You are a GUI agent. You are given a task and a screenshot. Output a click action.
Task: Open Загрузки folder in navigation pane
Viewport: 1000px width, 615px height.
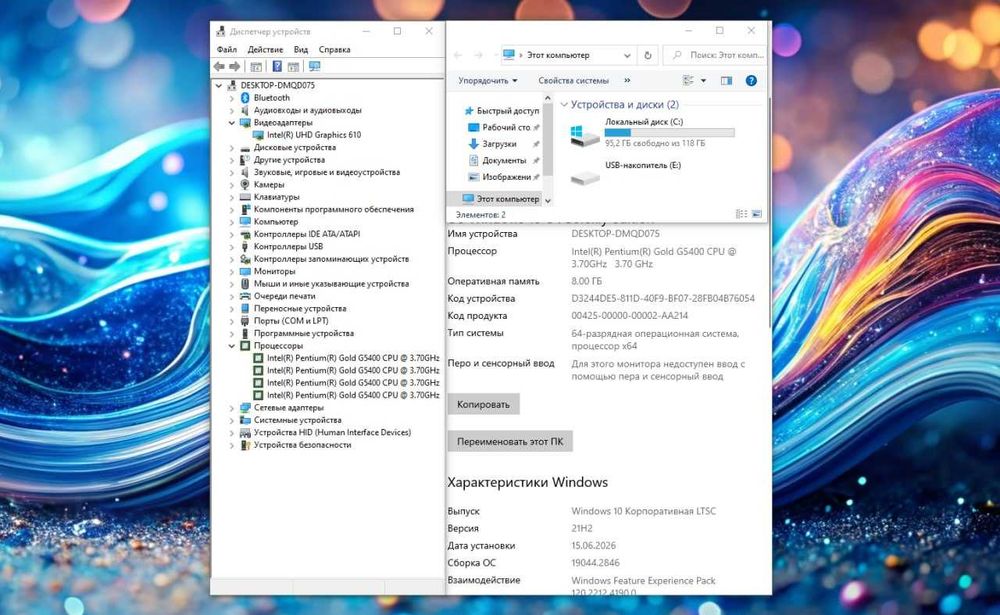(x=499, y=144)
